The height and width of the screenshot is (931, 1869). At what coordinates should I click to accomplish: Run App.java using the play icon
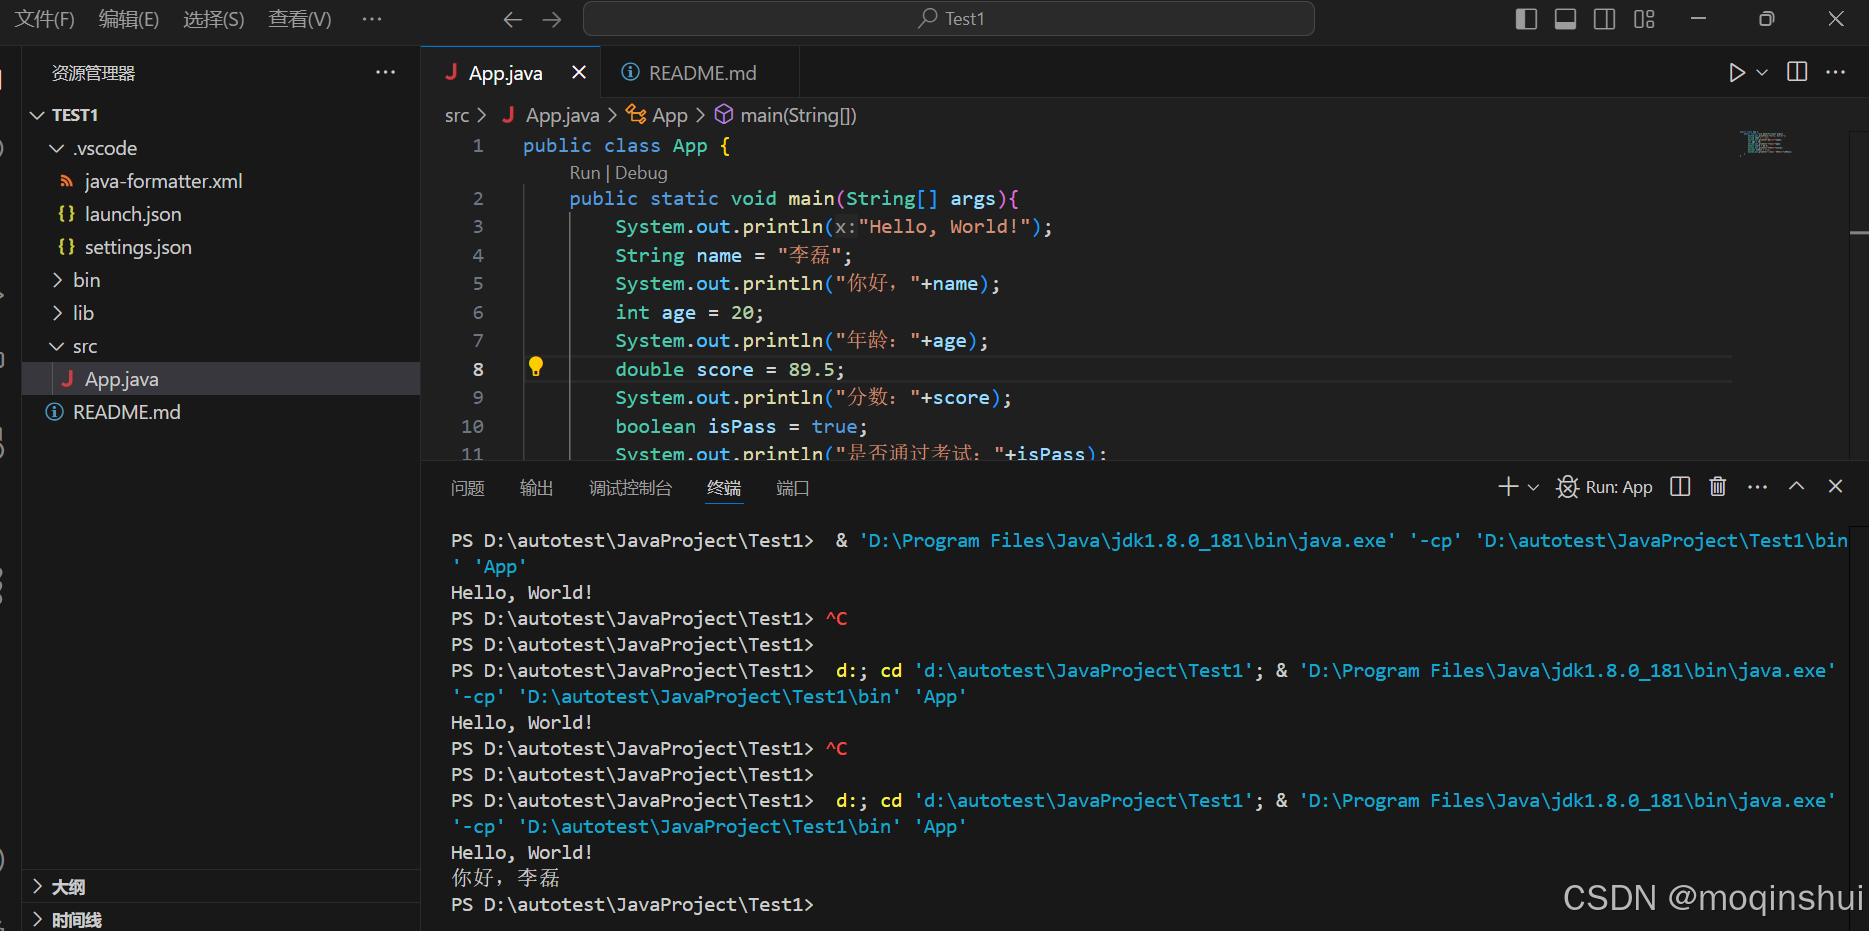1737,72
